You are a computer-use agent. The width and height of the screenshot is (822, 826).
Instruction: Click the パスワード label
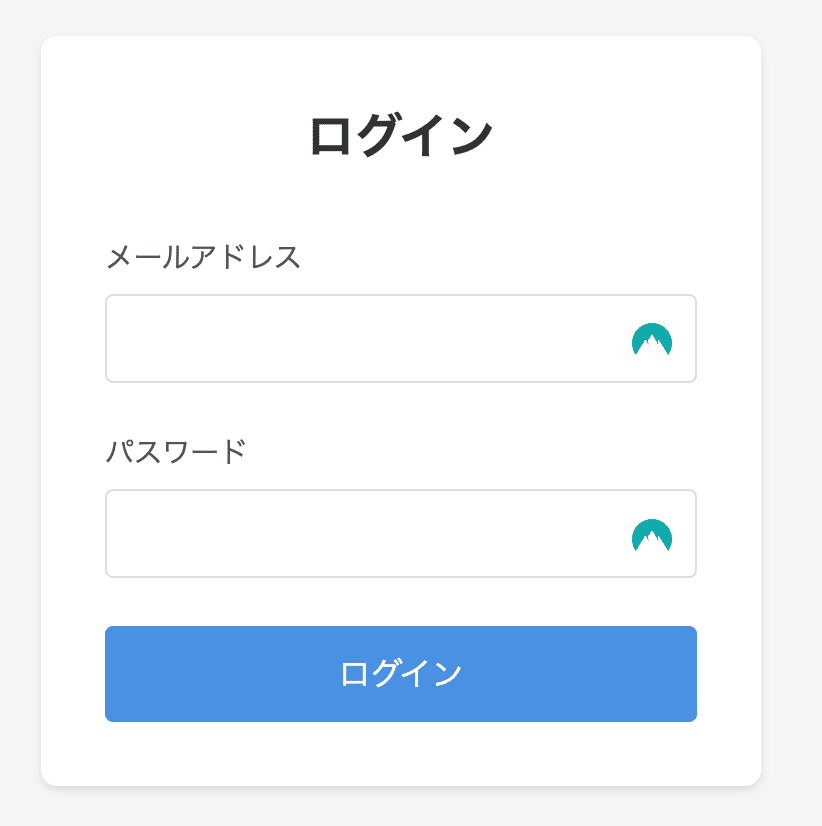tap(176, 452)
